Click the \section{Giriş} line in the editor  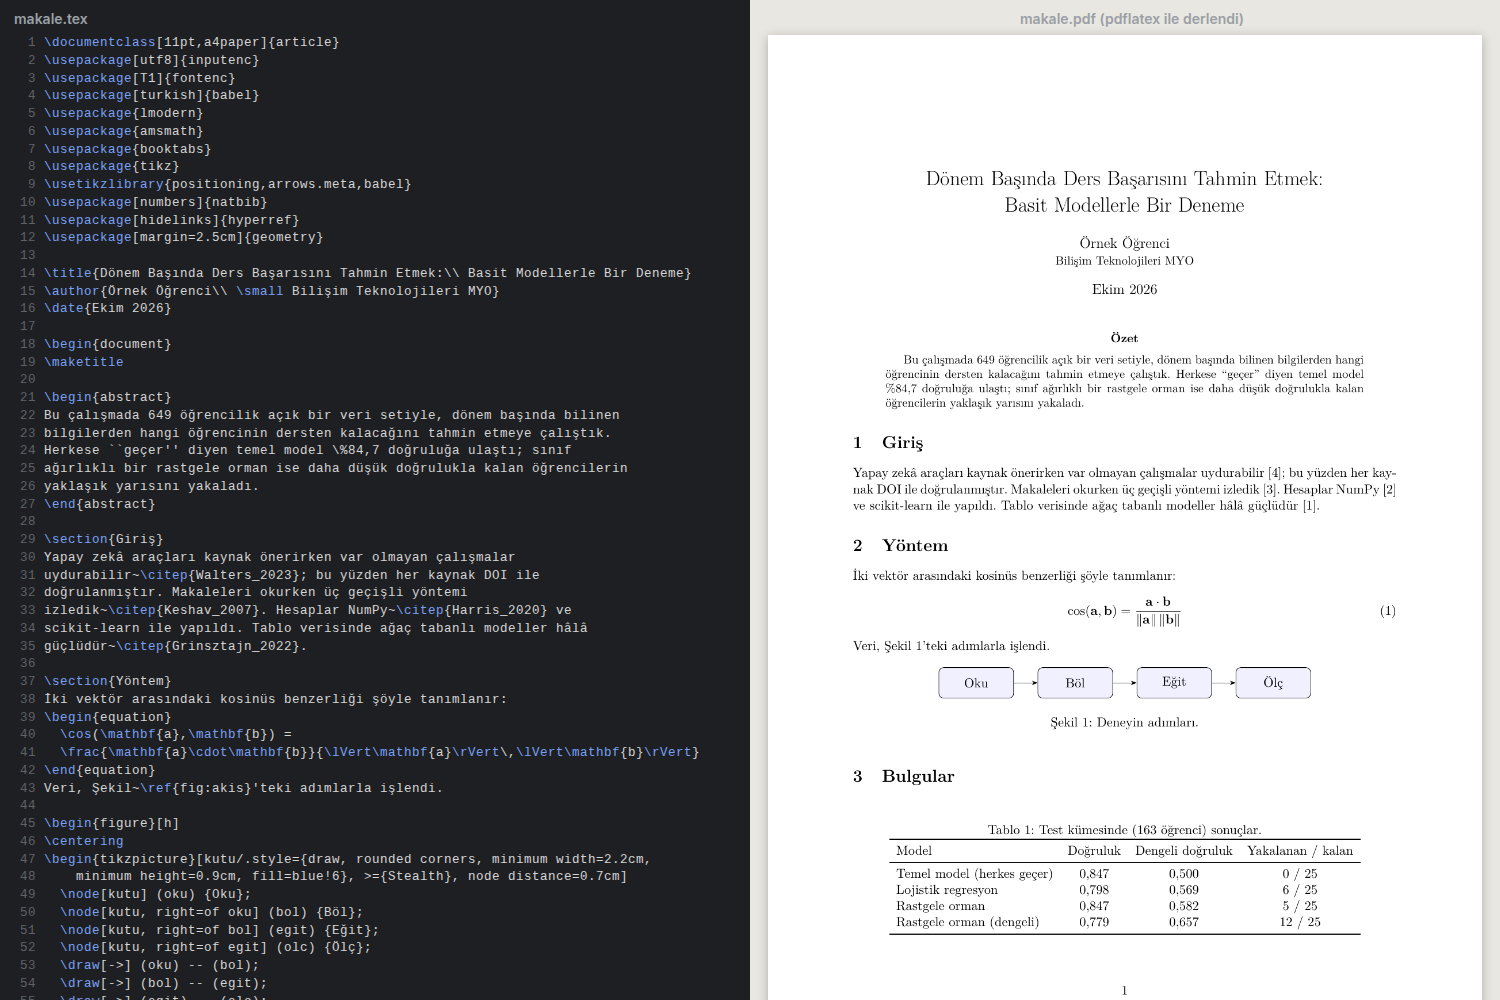point(104,539)
